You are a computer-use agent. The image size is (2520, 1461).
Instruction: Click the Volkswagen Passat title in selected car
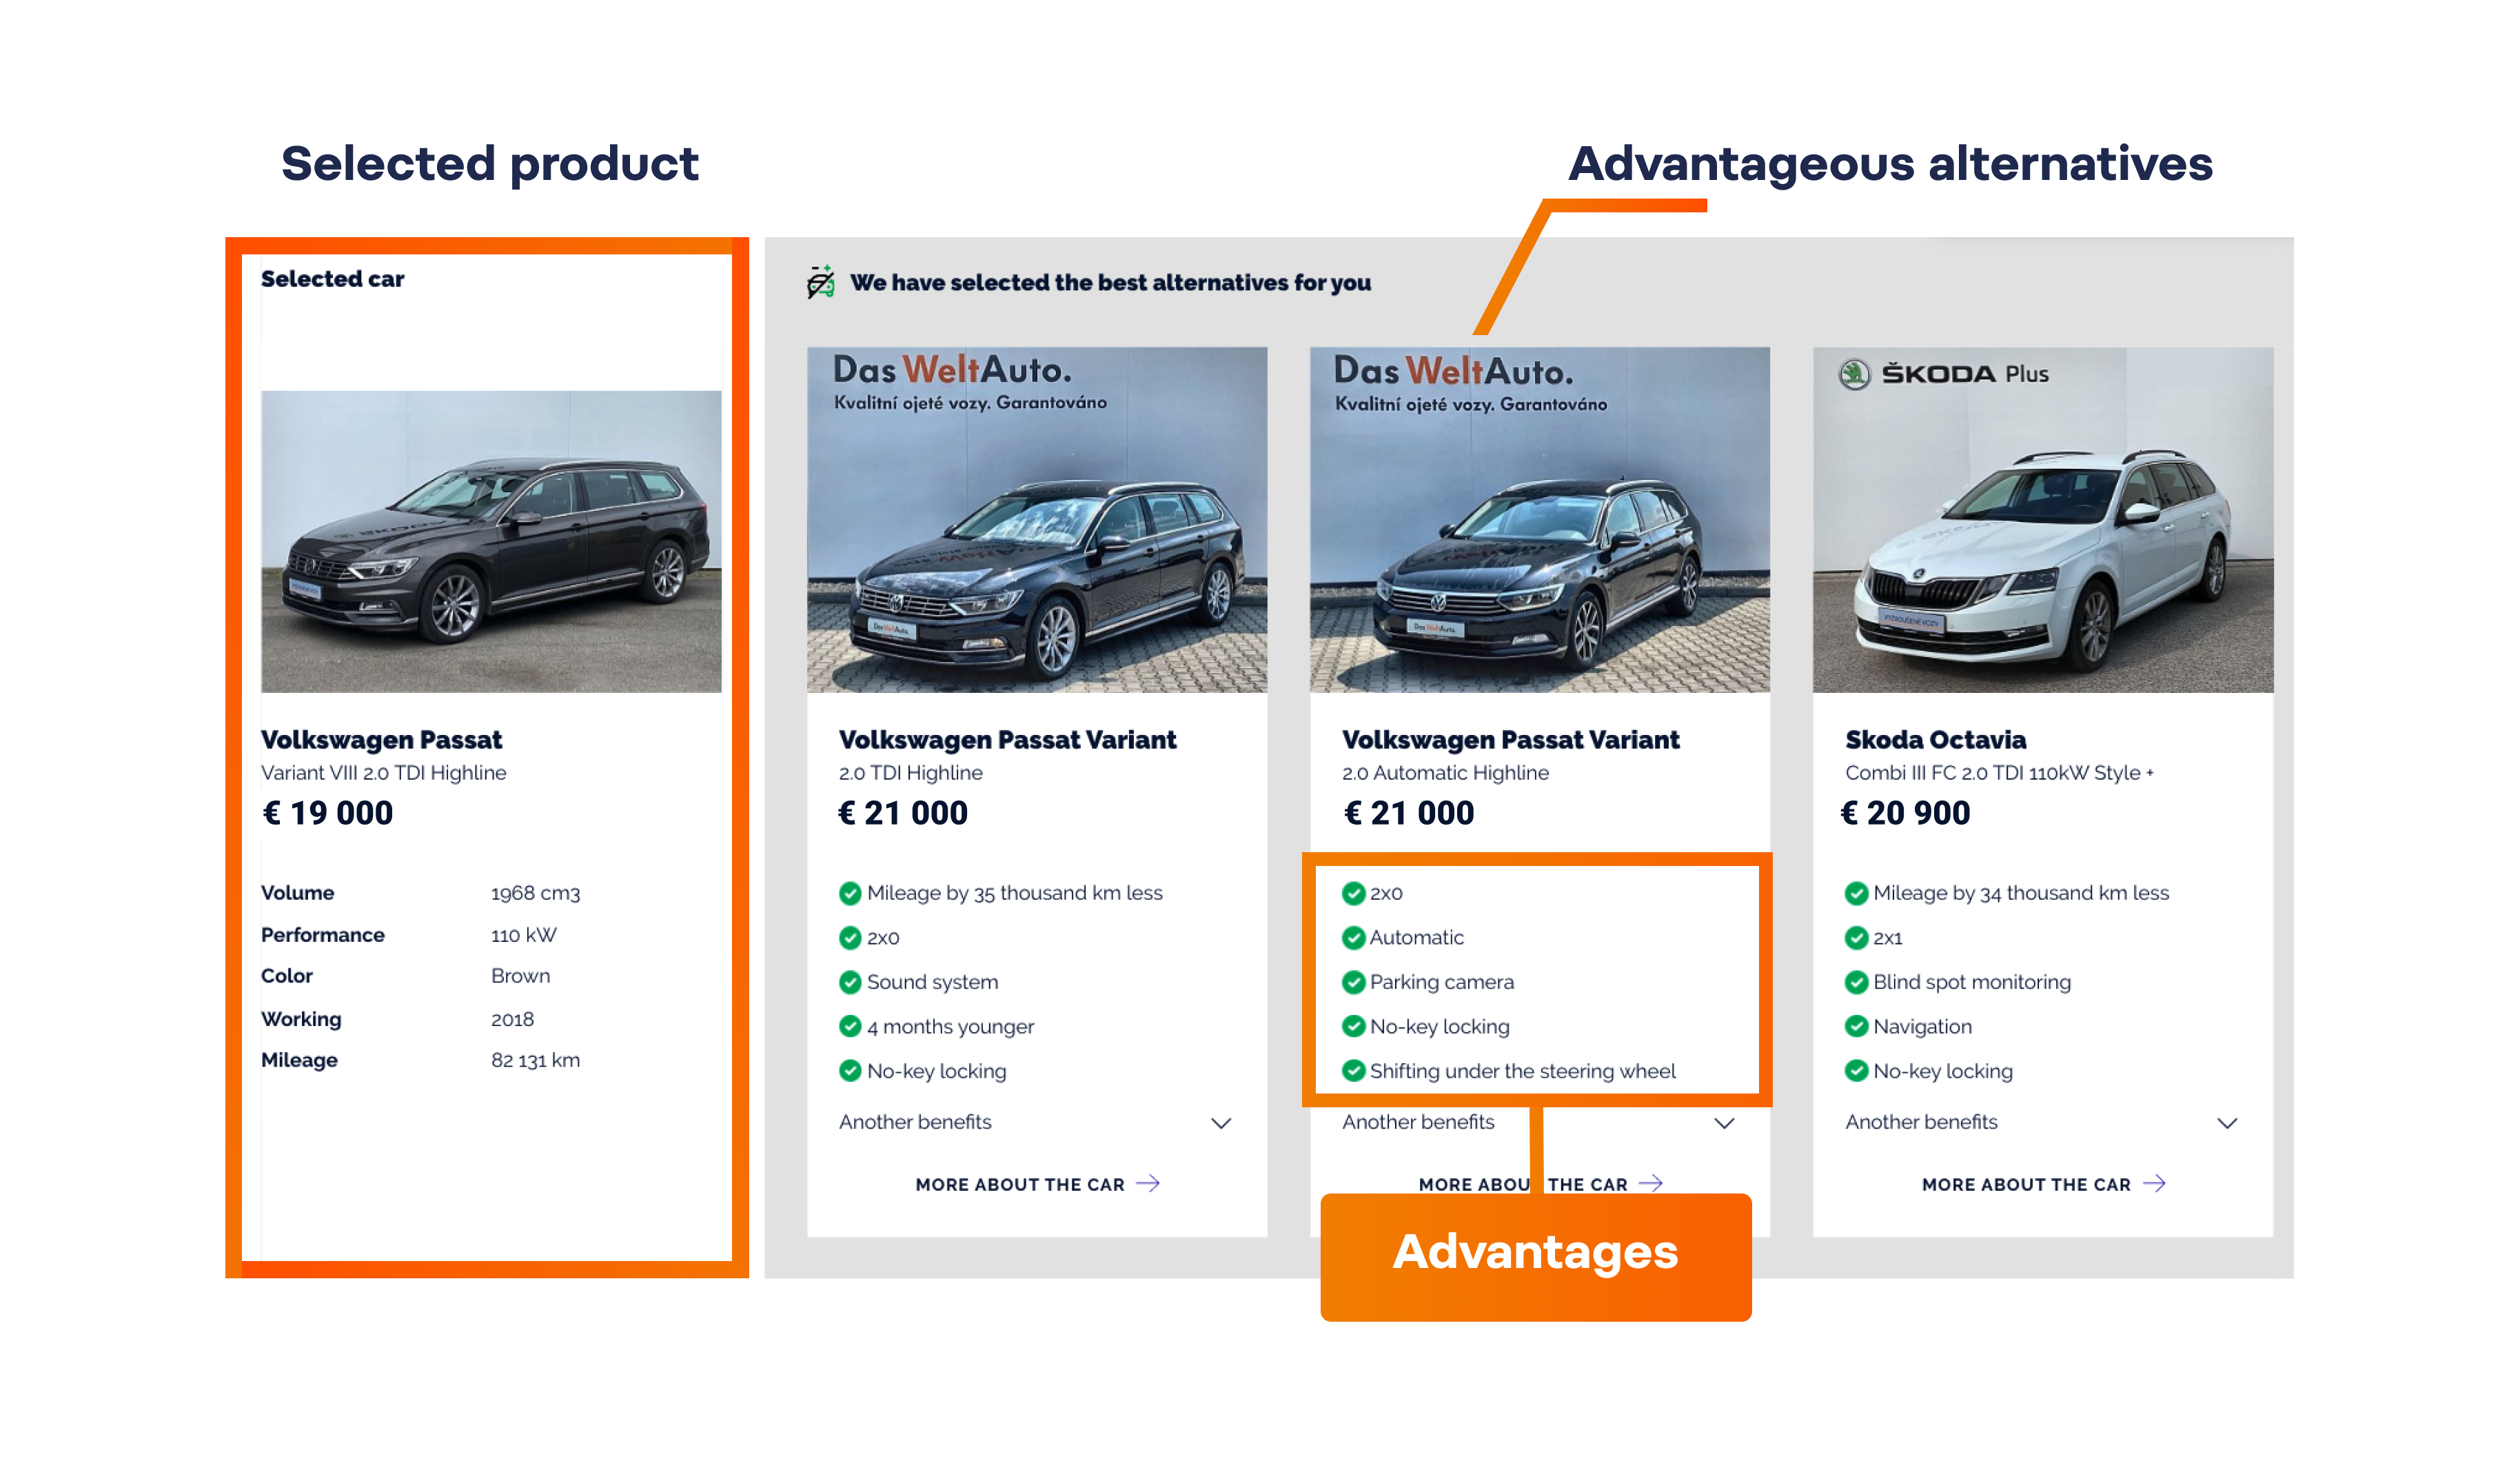[x=381, y=740]
